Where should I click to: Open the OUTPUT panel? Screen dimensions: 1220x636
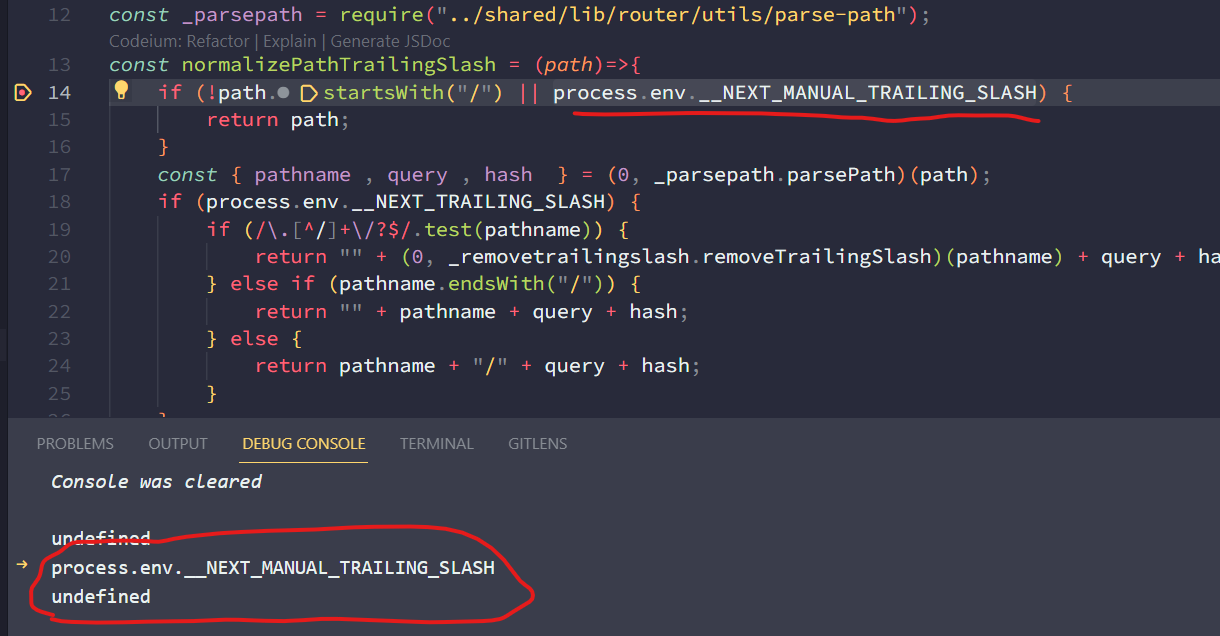pyautogui.click(x=177, y=443)
